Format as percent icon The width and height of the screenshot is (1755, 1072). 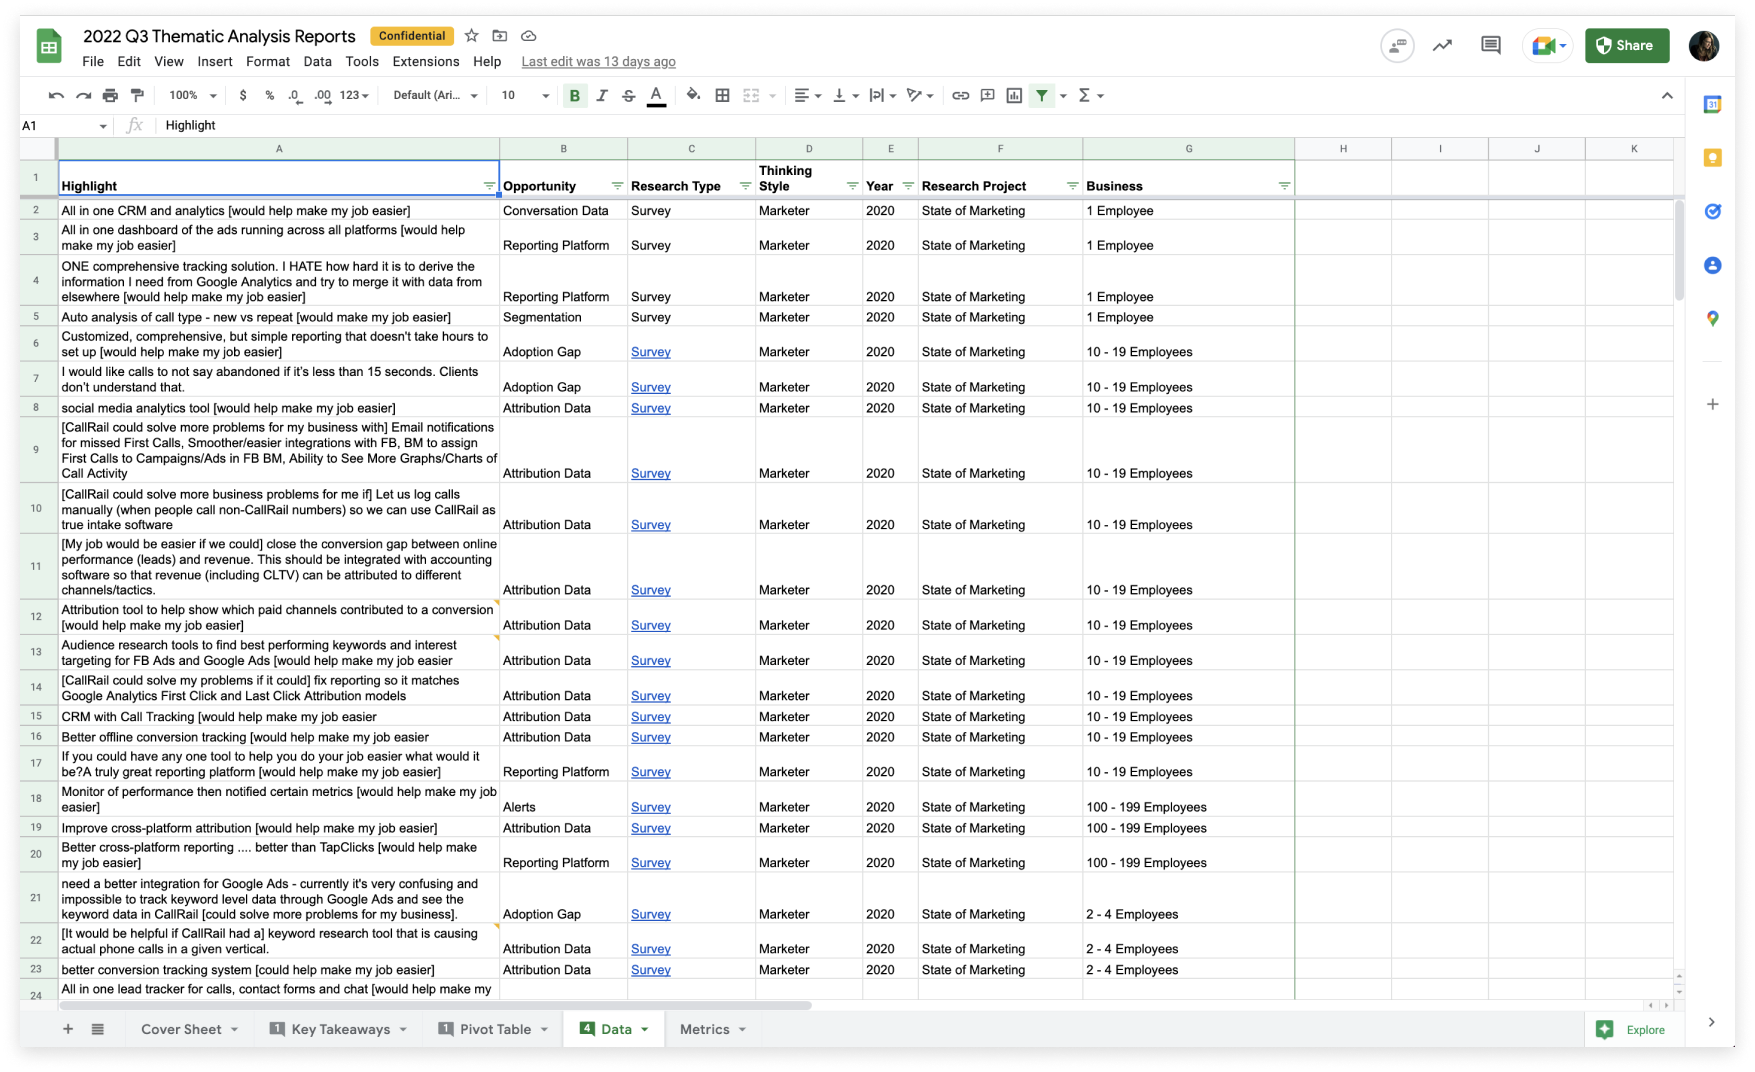pos(269,96)
